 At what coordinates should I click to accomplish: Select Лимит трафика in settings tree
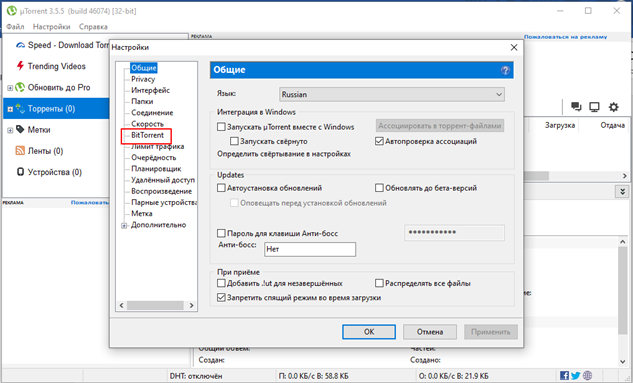coord(157,147)
